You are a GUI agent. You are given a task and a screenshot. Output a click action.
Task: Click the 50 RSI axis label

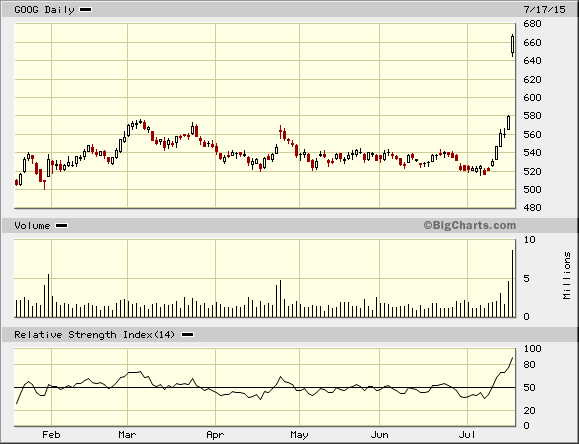tap(530, 388)
